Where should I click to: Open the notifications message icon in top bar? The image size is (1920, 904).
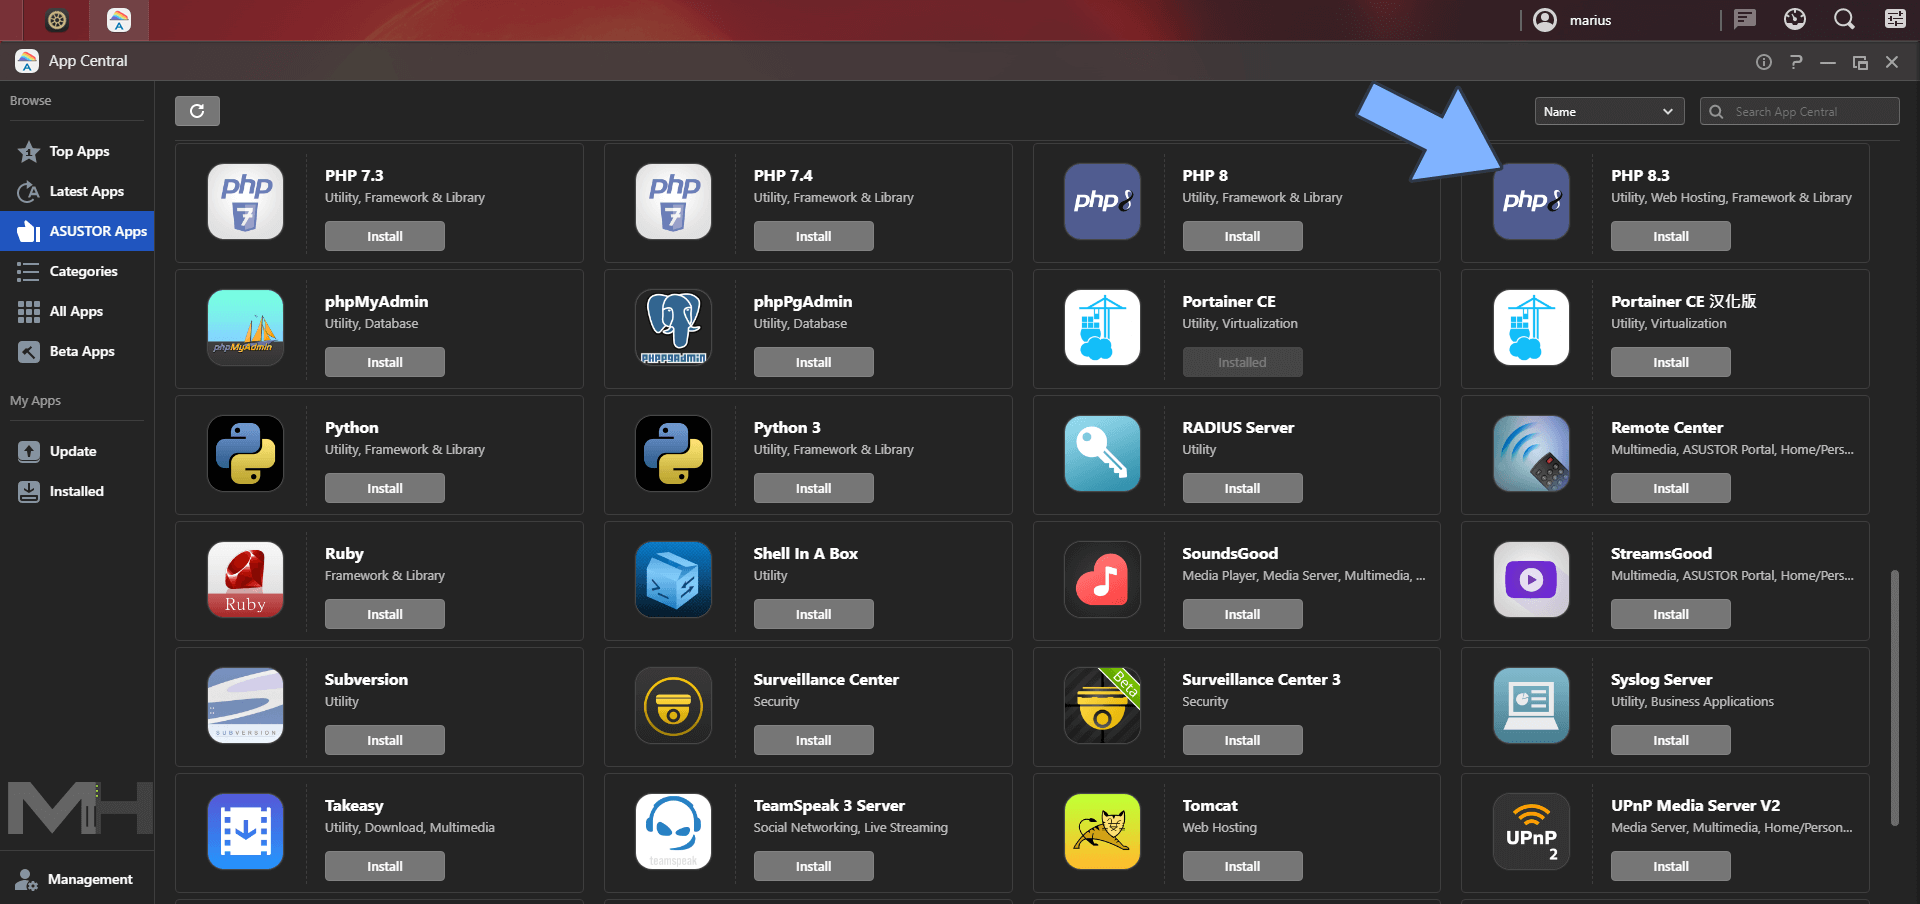click(1745, 19)
